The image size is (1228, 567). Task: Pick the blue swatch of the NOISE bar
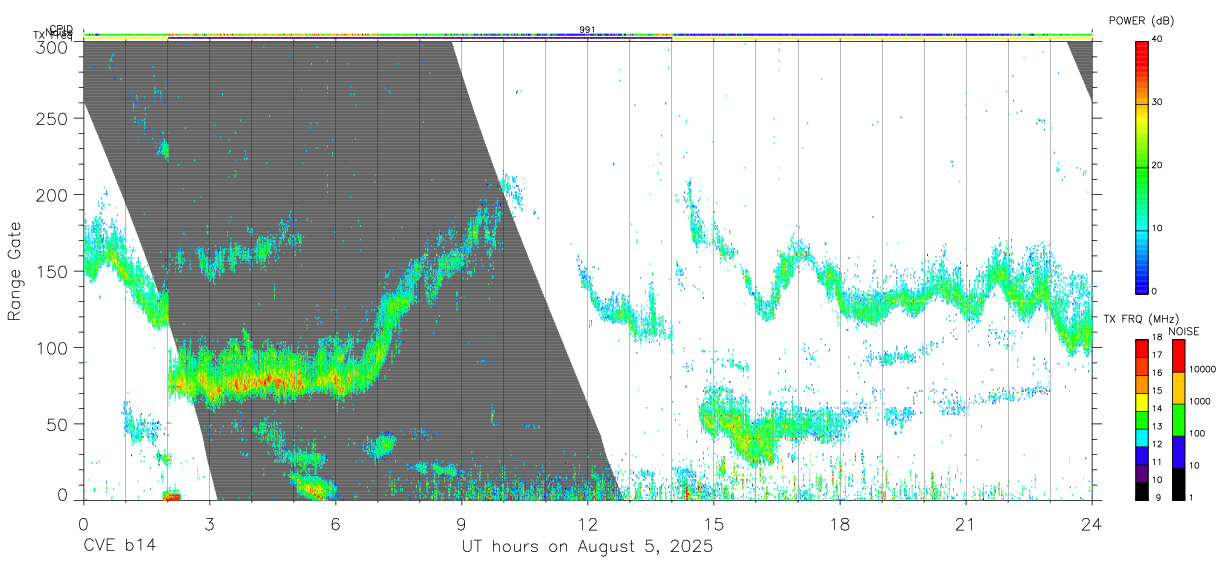point(1177,451)
